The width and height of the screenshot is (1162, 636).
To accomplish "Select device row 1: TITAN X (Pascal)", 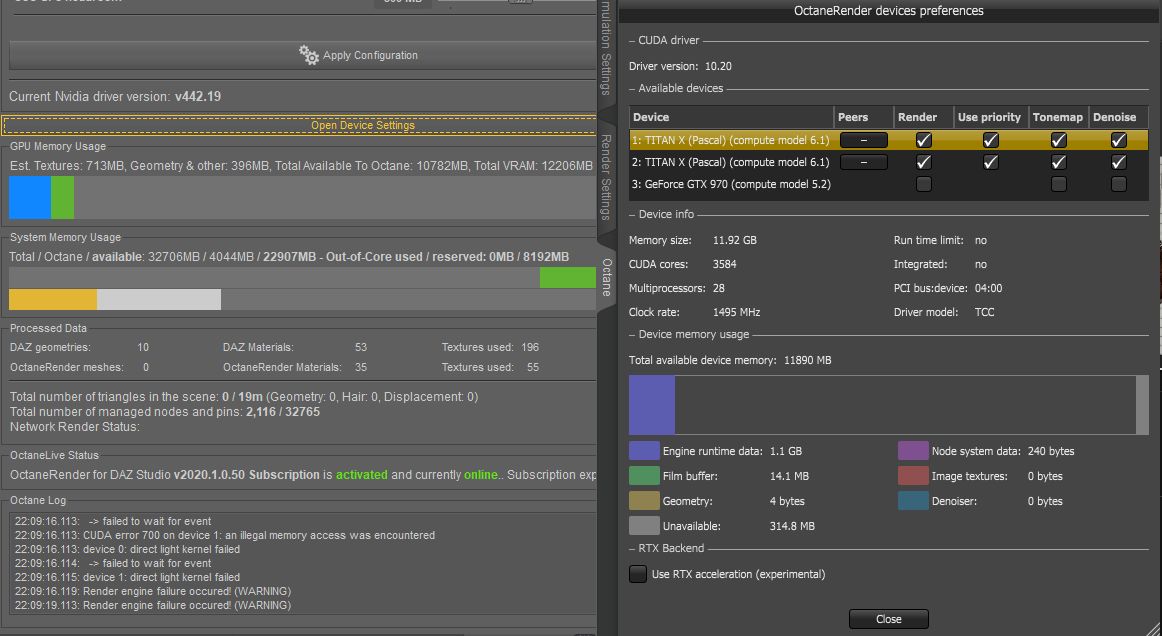I will (x=889, y=140).
